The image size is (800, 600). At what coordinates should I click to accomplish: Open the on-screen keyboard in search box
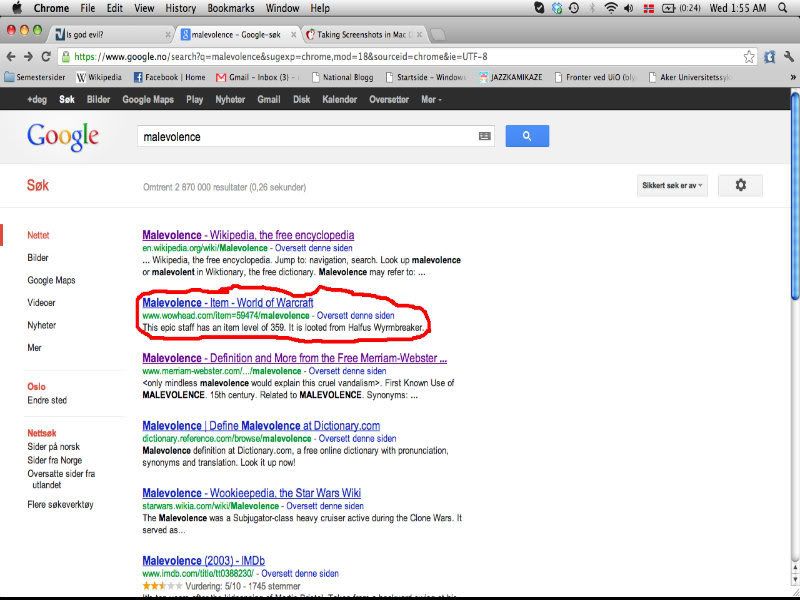pyautogui.click(x=484, y=136)
